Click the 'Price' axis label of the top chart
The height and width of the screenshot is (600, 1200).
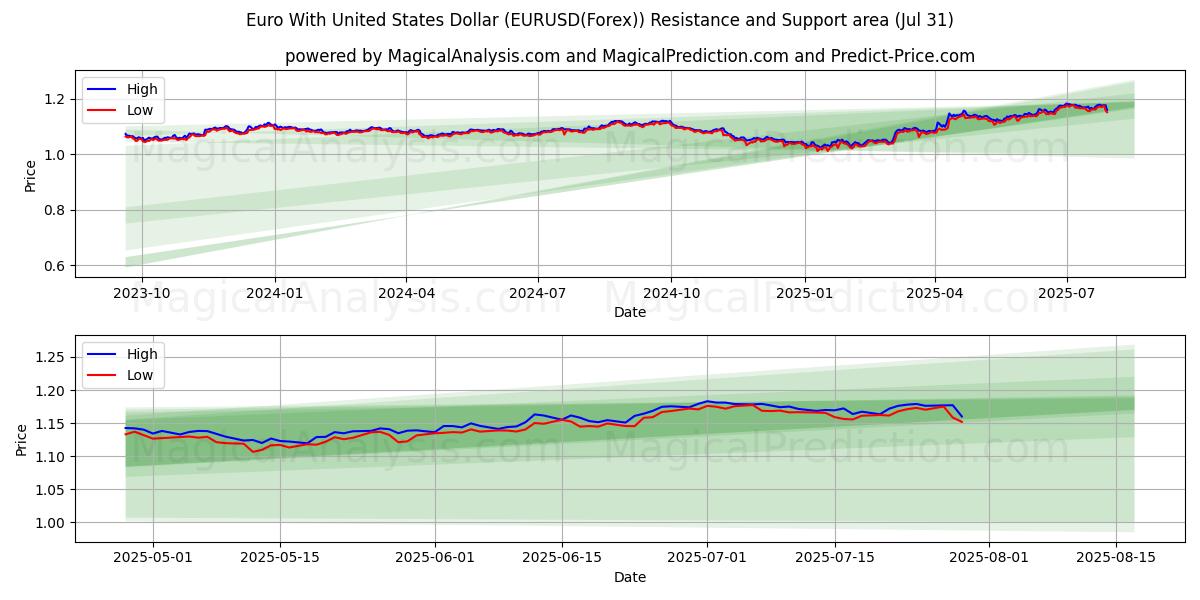tap(29, 175)
